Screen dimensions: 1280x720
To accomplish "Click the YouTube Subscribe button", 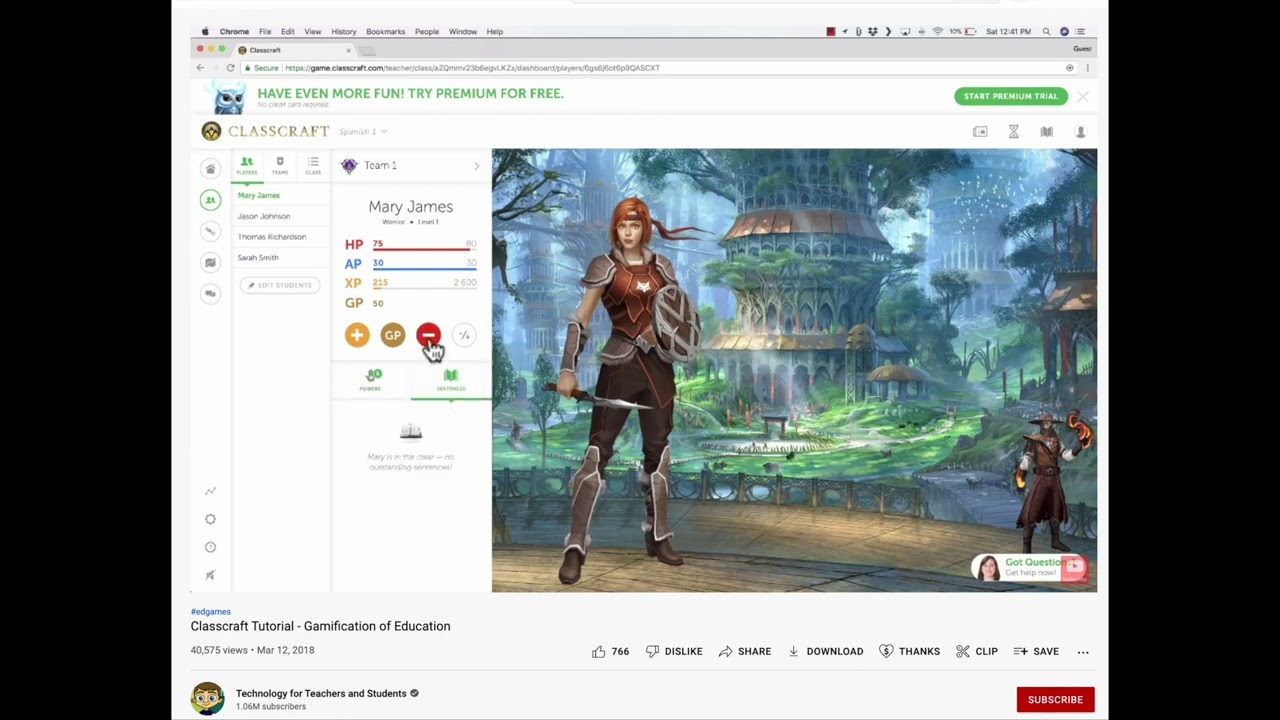I will click(1055, 699).
